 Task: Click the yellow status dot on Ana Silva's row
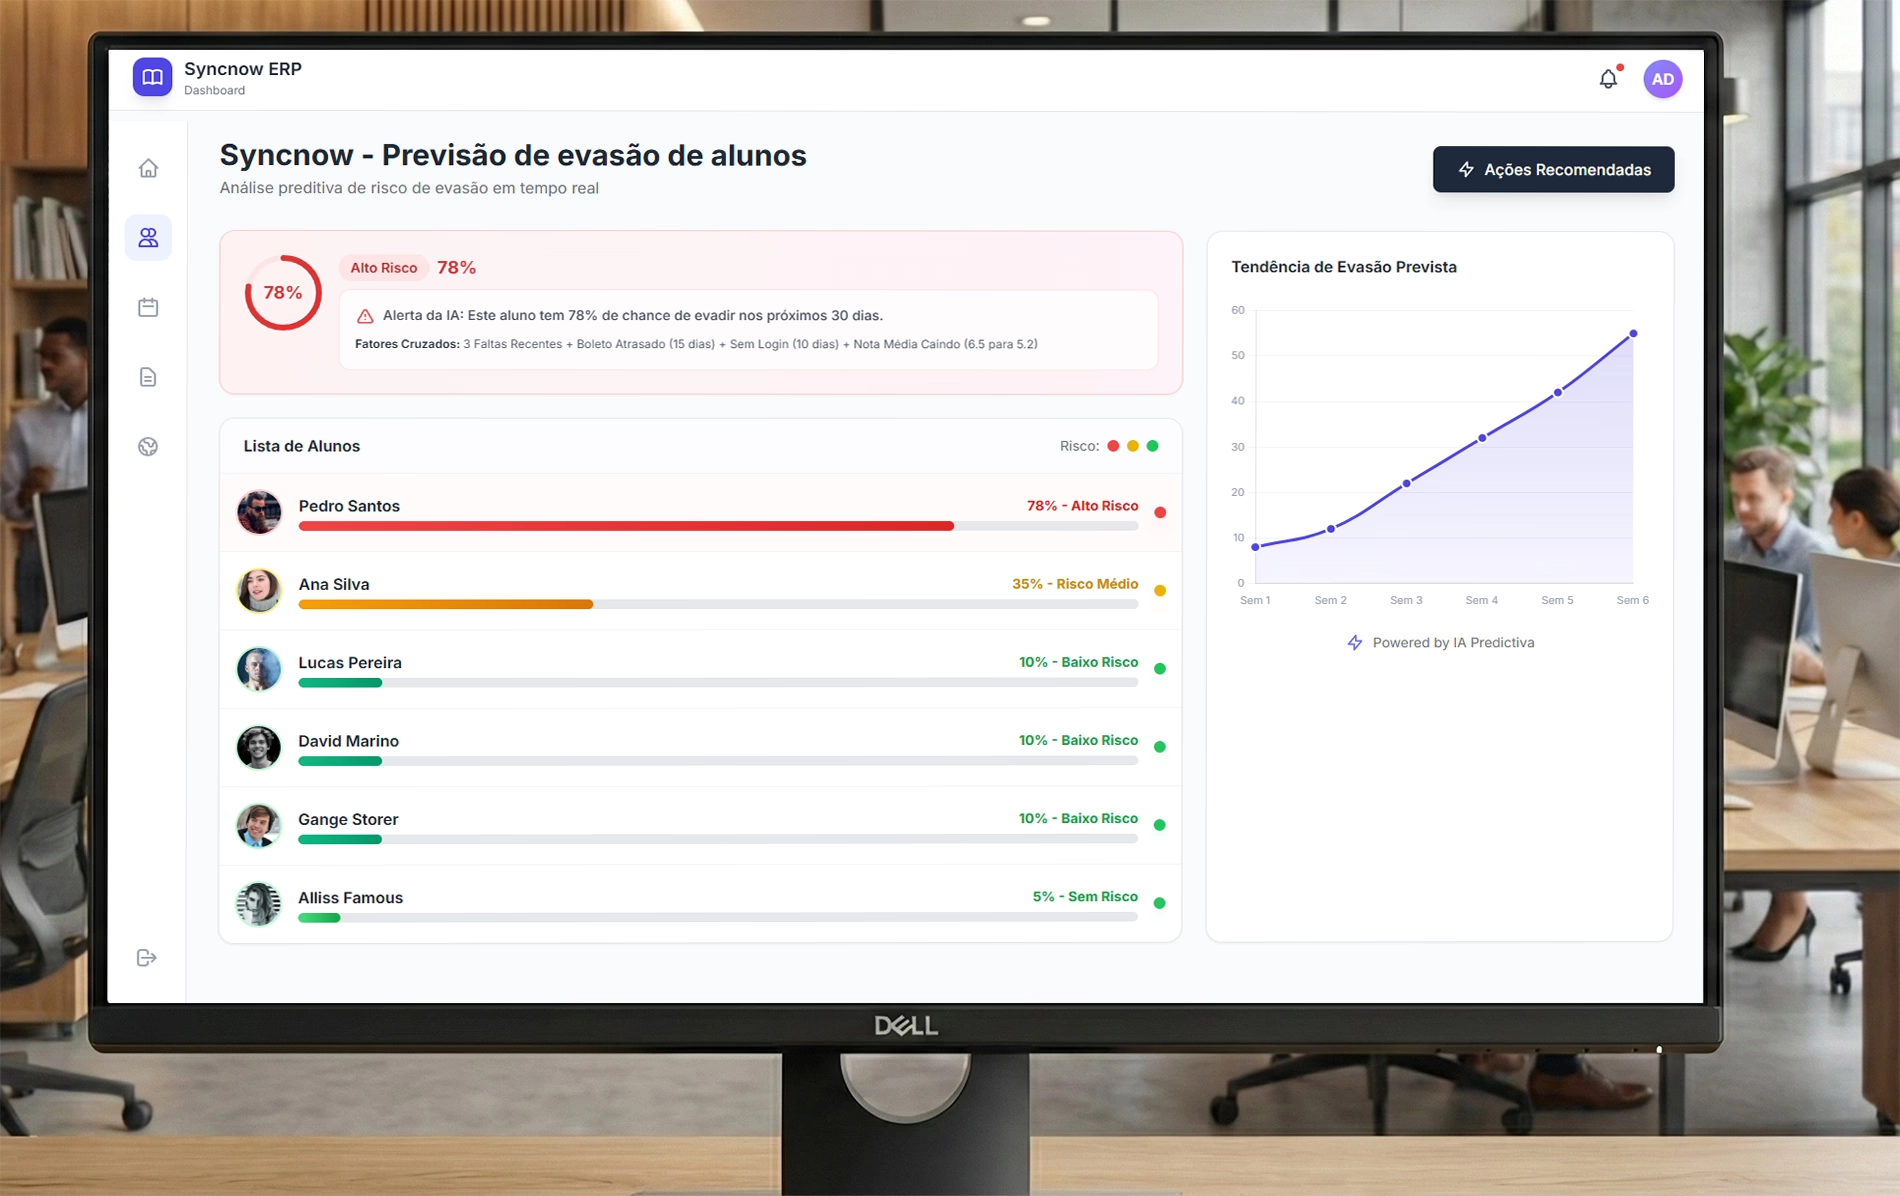click(1160, 590)
